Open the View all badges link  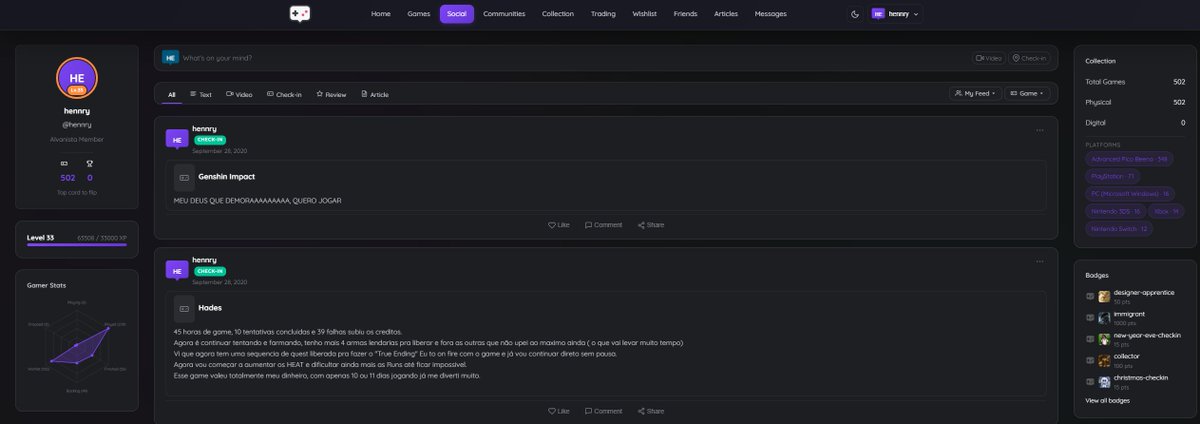point(1107,400)
